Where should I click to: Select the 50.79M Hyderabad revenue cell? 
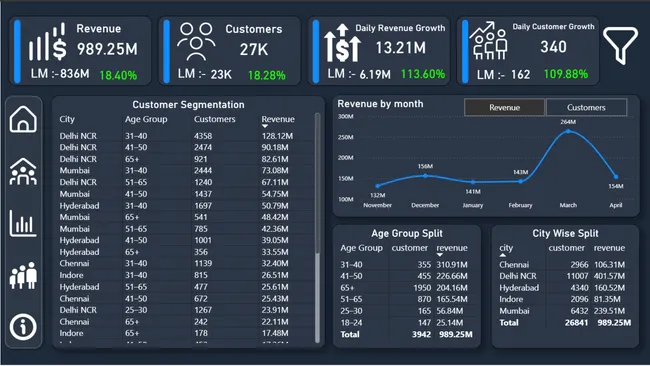(x=275, y=206)
